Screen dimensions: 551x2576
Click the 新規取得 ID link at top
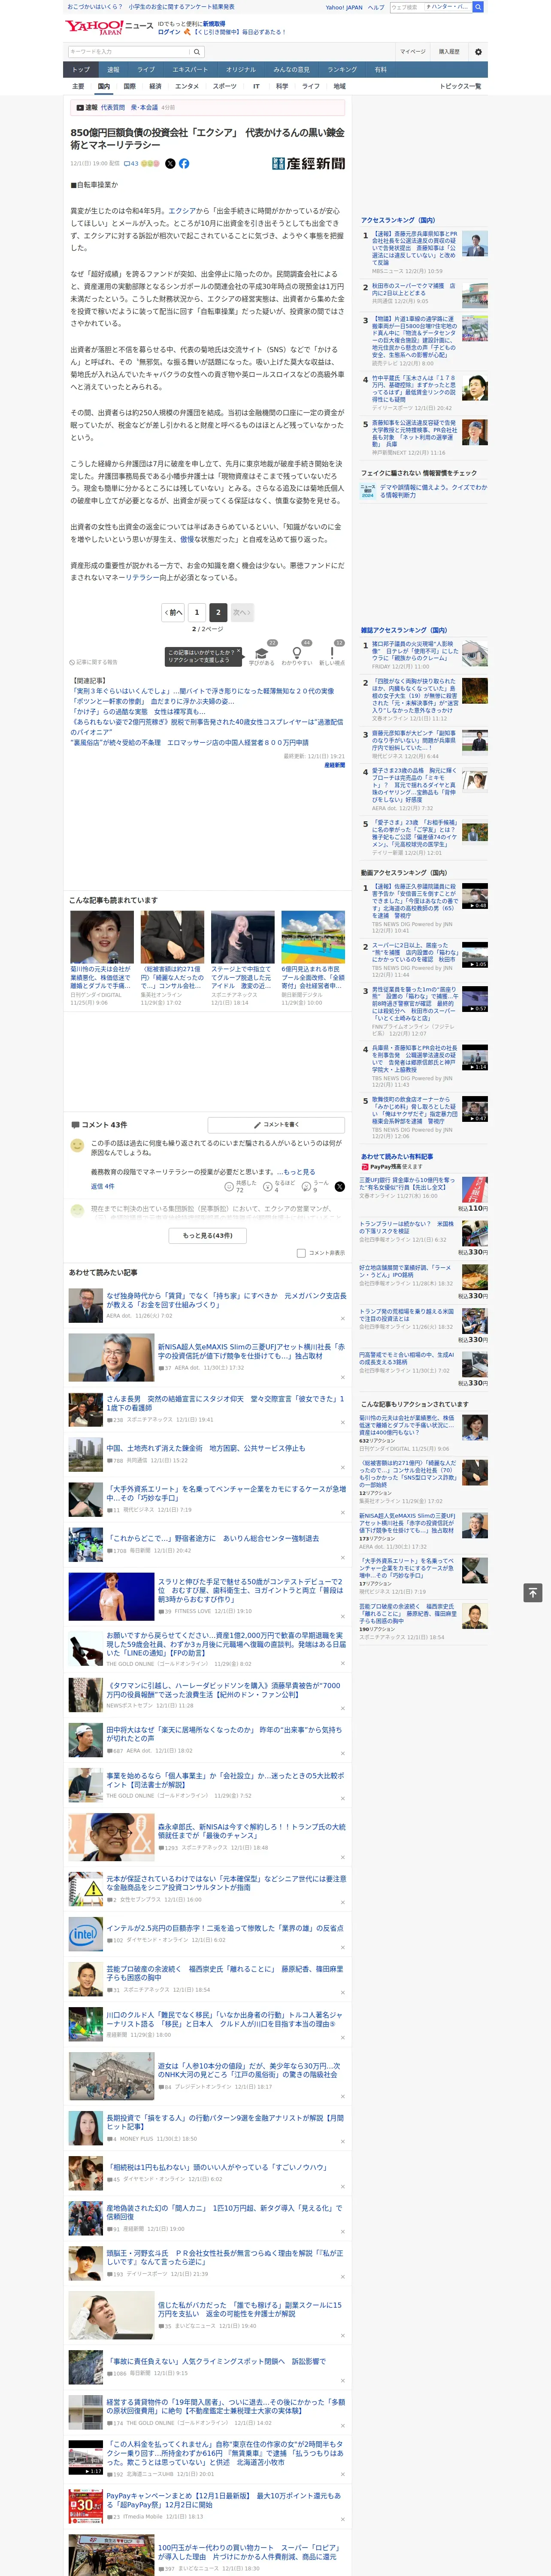(214, 23)
